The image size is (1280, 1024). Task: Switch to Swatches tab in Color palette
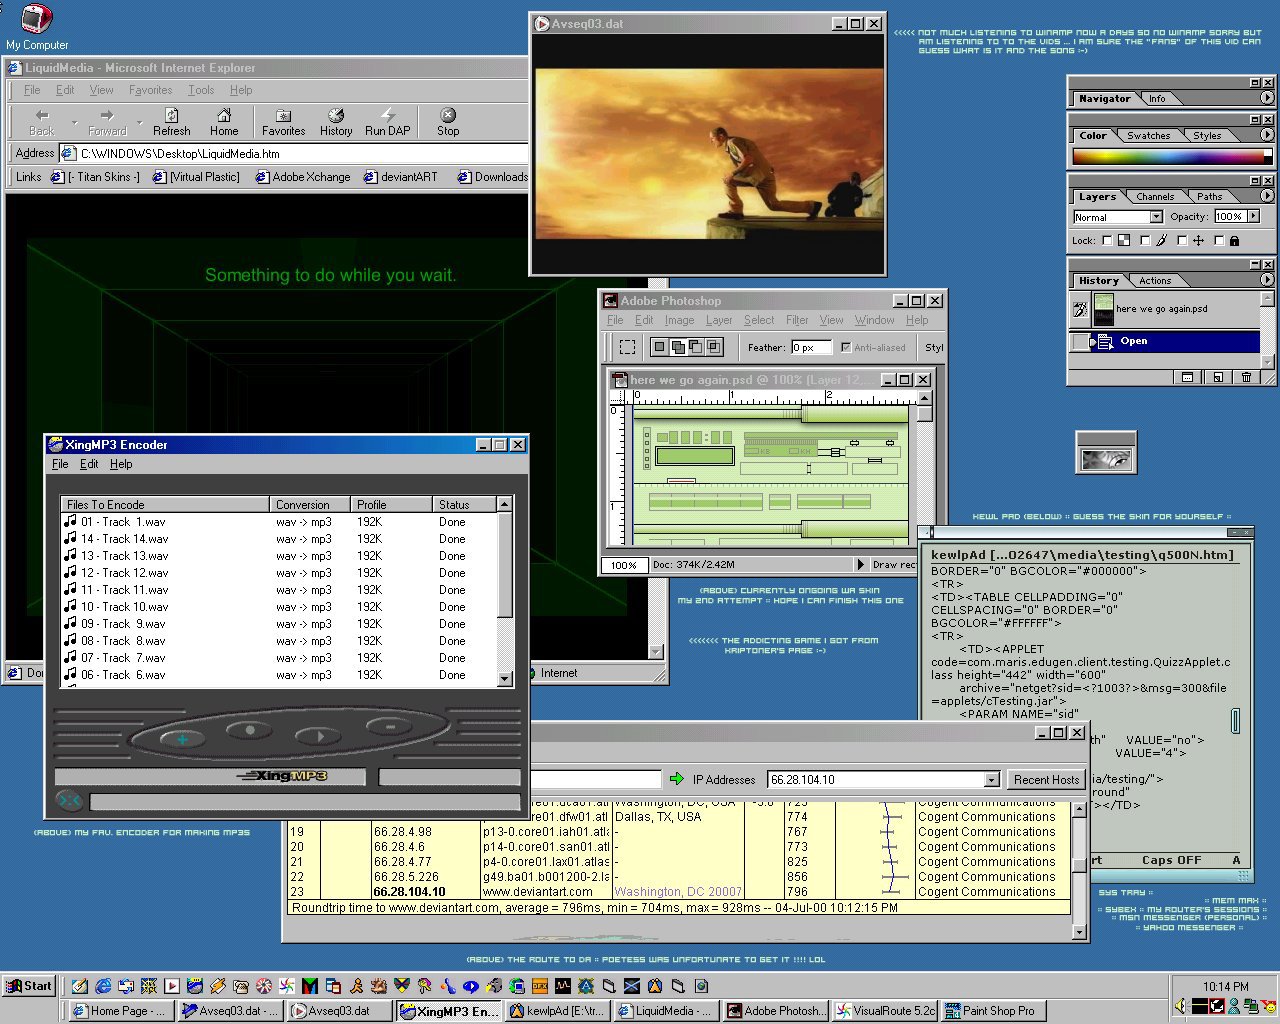(x=1148, y=136)
